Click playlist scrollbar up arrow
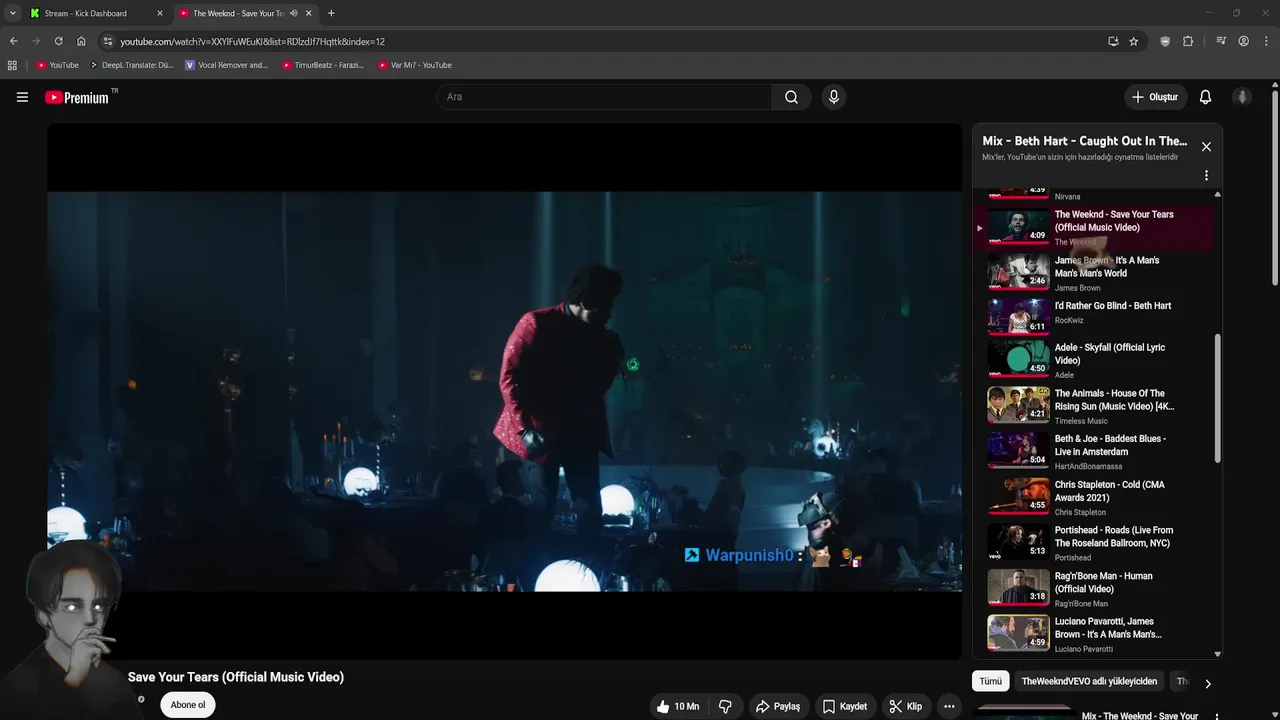 1217,194
